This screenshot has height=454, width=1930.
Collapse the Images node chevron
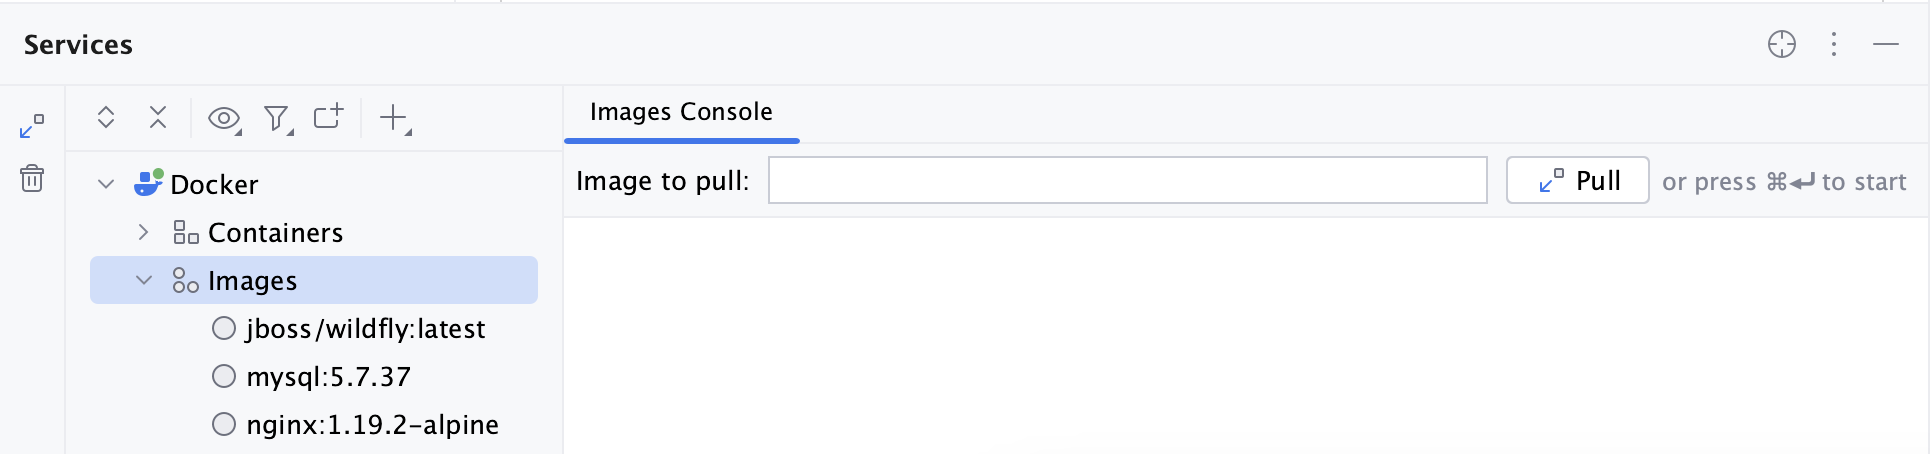tap(144, 280)
